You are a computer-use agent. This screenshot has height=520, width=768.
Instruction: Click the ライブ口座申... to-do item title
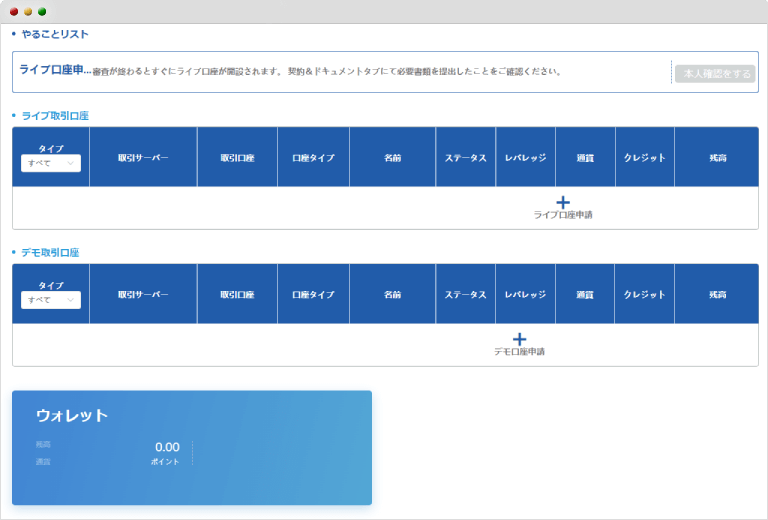(55, 70)
